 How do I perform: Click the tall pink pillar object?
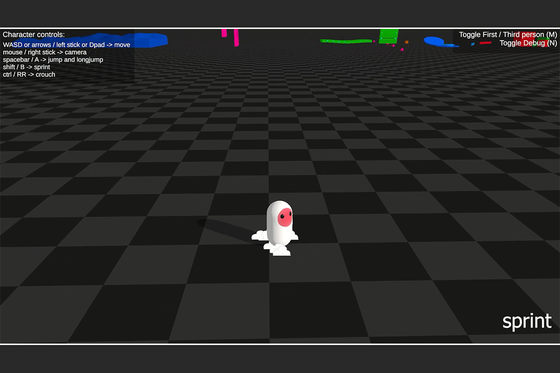(236, 38)
